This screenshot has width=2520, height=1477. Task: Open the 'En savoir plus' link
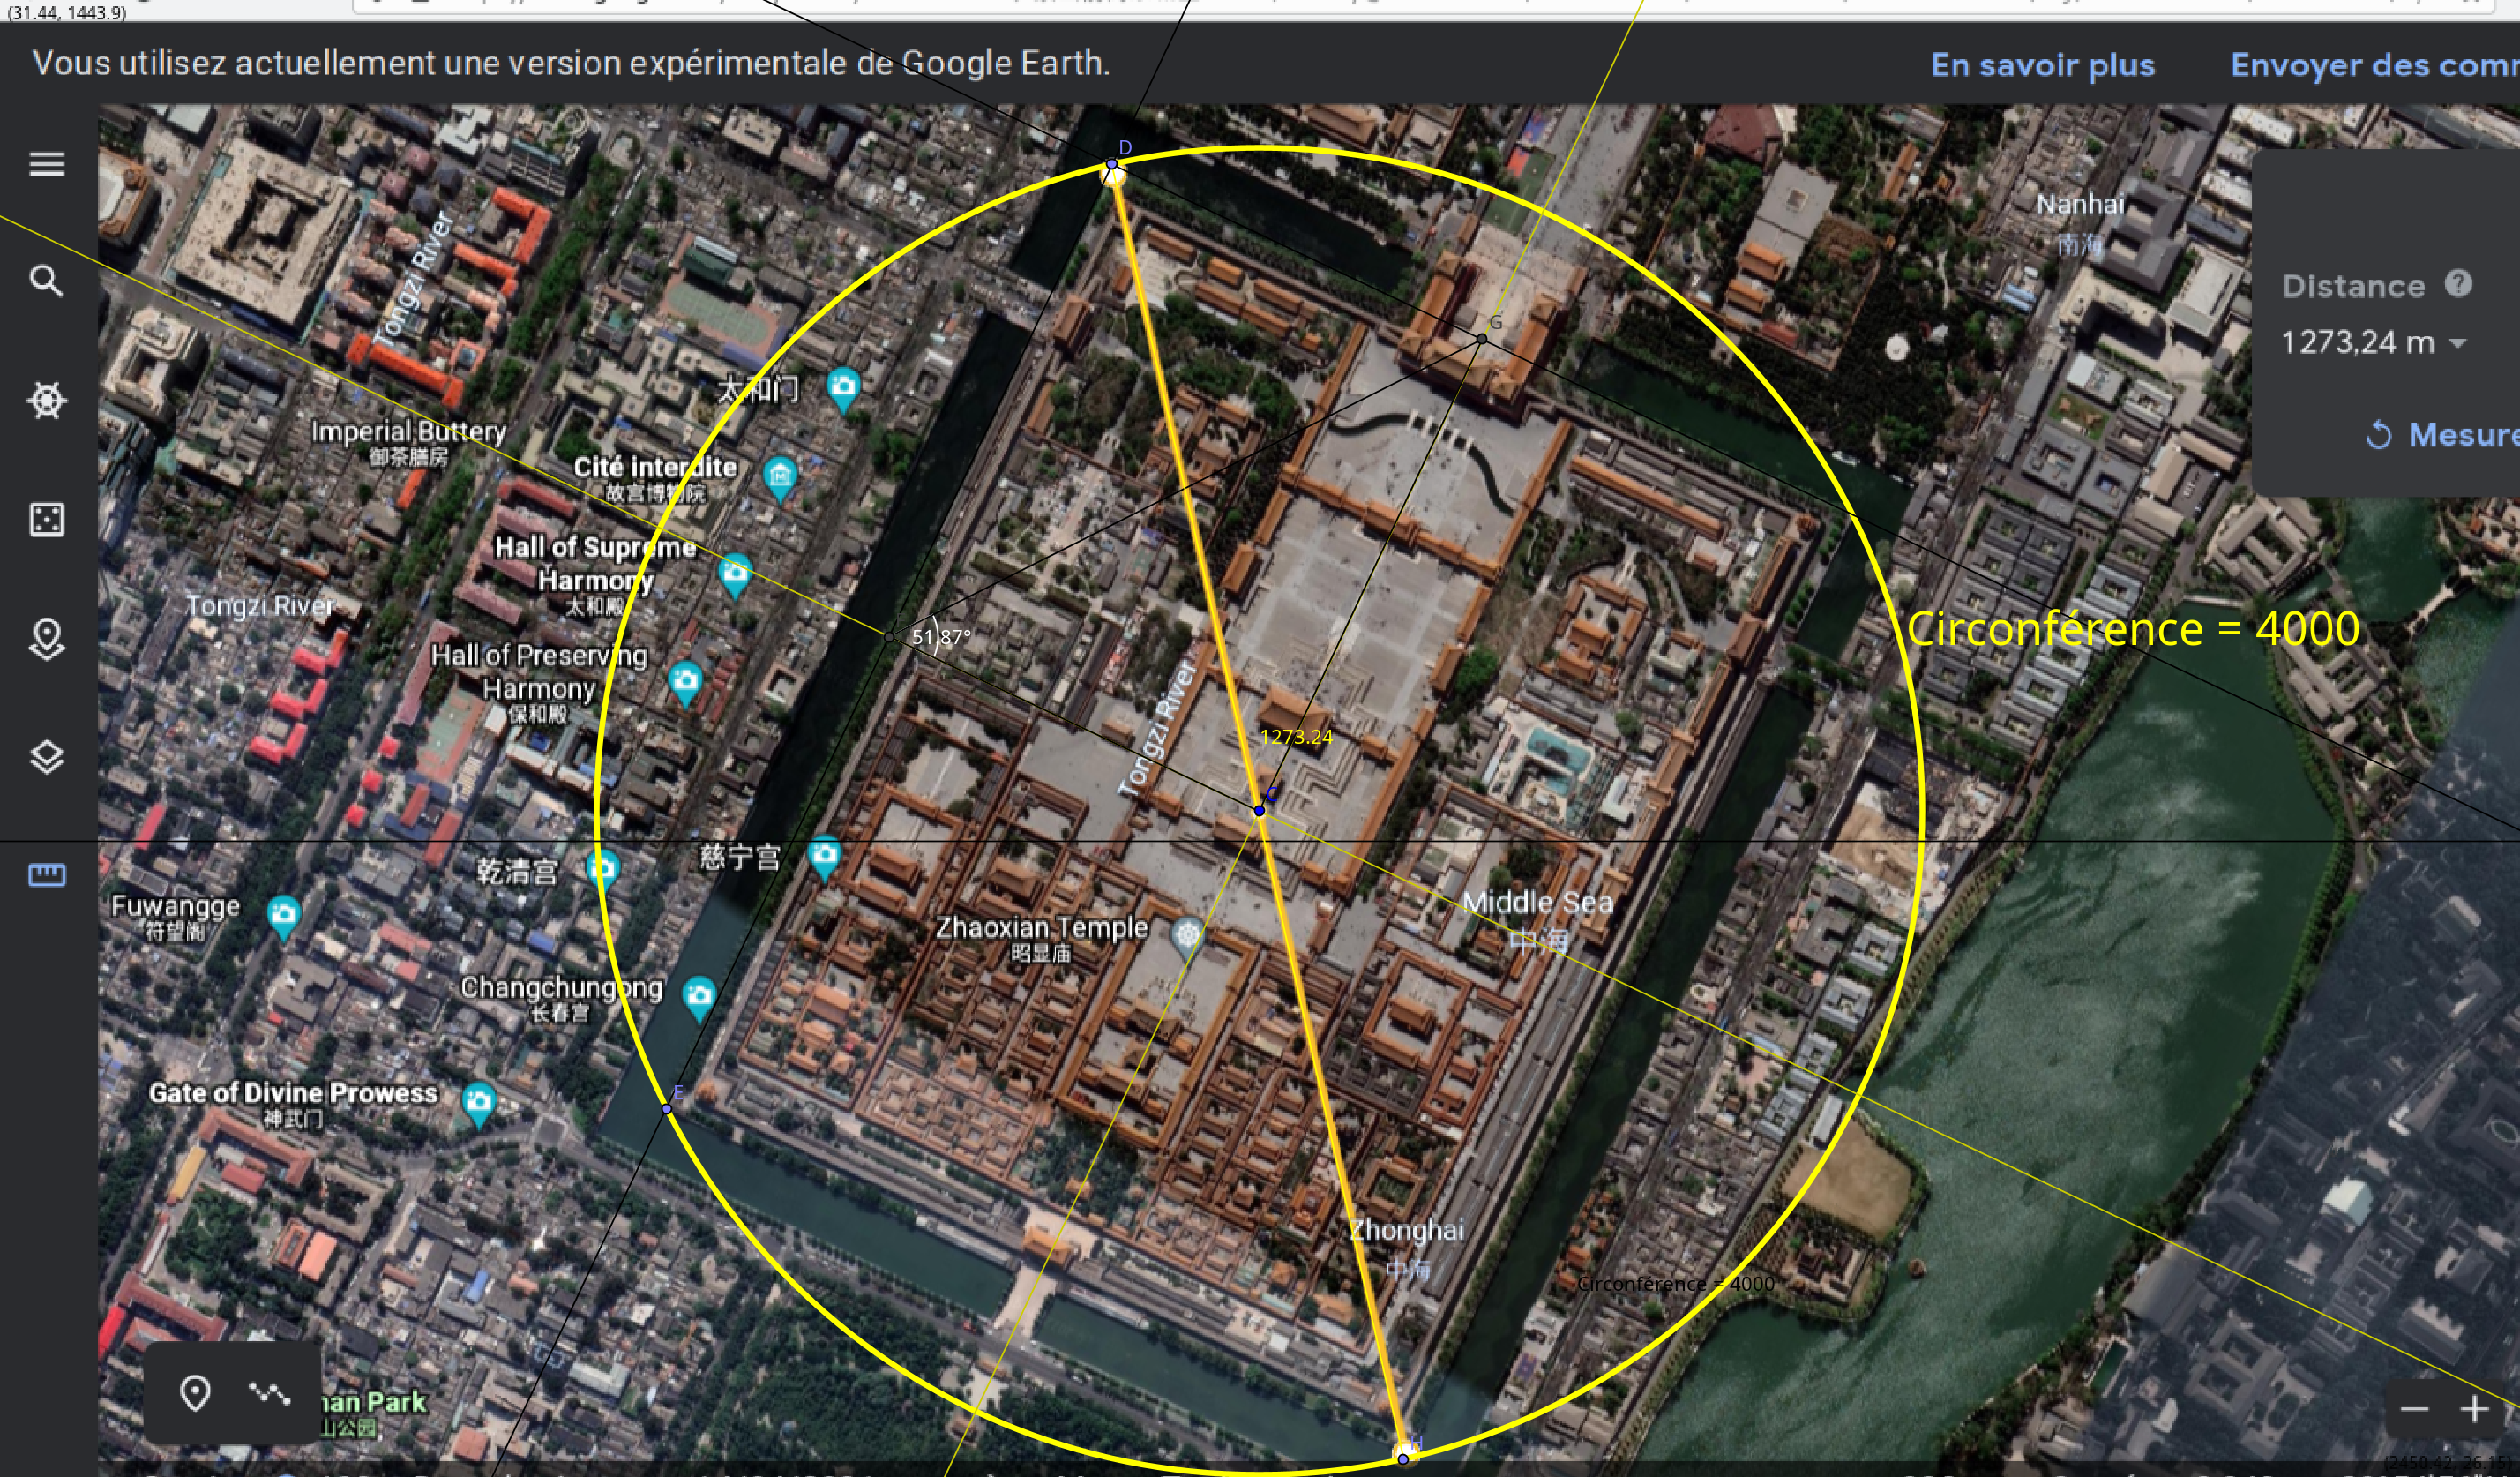[2042, 65]
